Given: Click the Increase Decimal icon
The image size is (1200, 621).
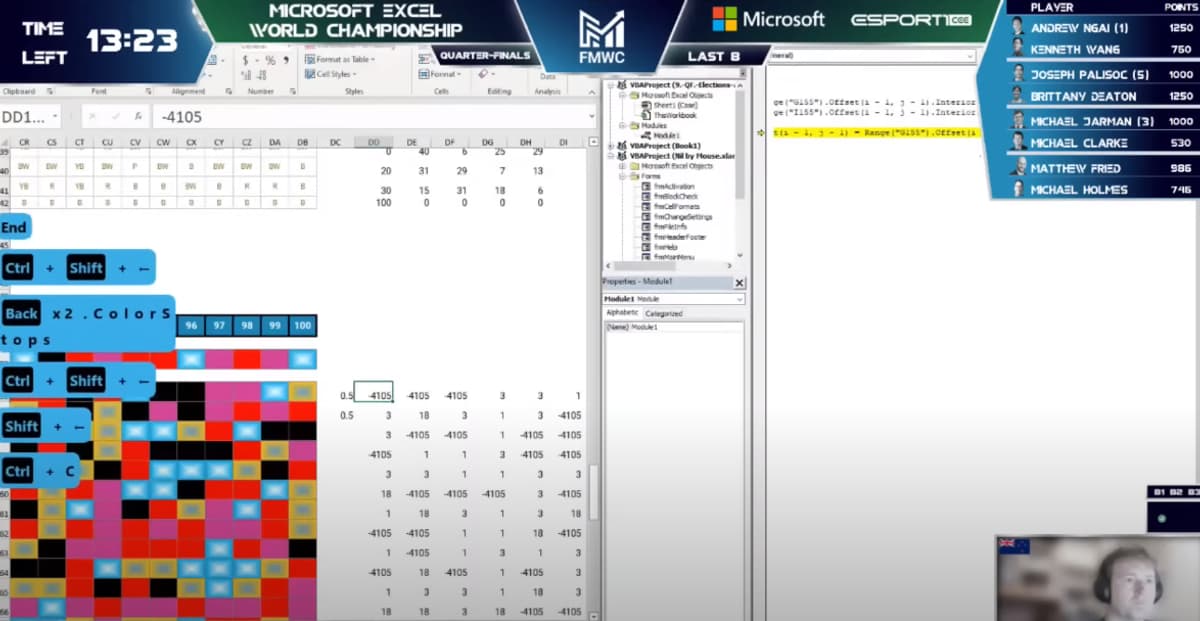Looking at the screenshot, I should pos(245,75).
